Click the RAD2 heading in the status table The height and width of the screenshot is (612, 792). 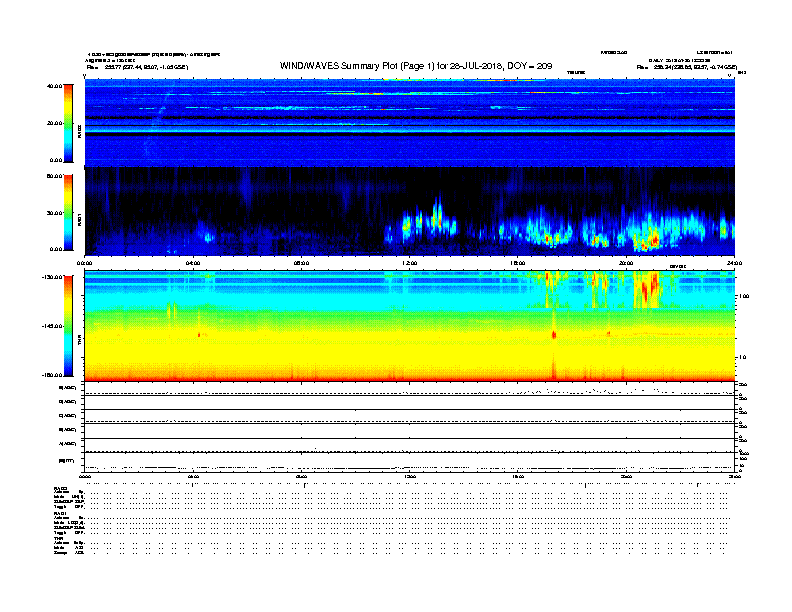[60, 489]
